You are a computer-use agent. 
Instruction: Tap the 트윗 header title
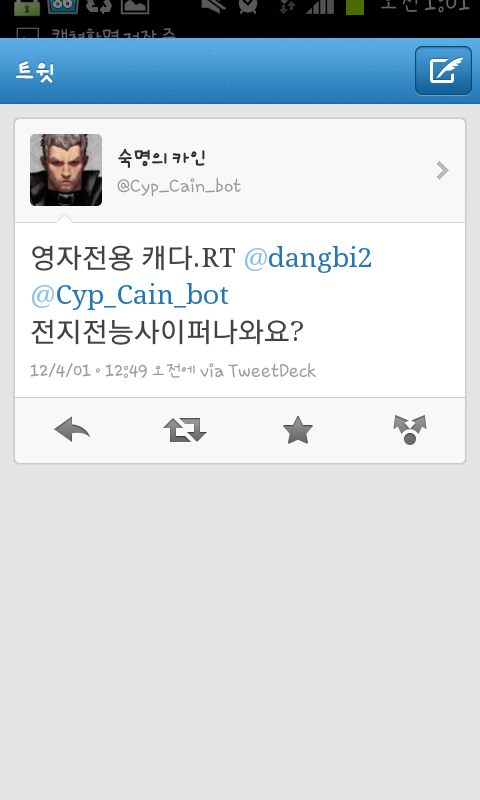pyautogui.click(x=34, y=71)
